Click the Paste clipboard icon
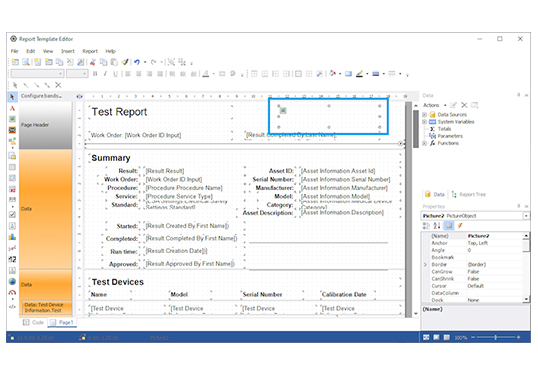This screenshot has width=538, height=374. (114, 62)
